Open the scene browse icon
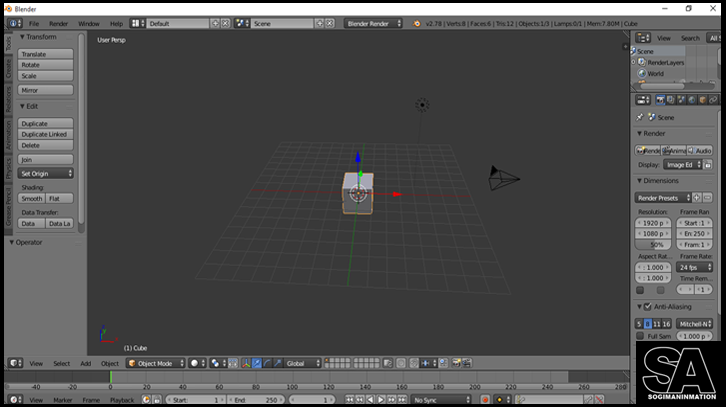Image resolution: width=726 pixels, height=407 pixels. point(242,23)
